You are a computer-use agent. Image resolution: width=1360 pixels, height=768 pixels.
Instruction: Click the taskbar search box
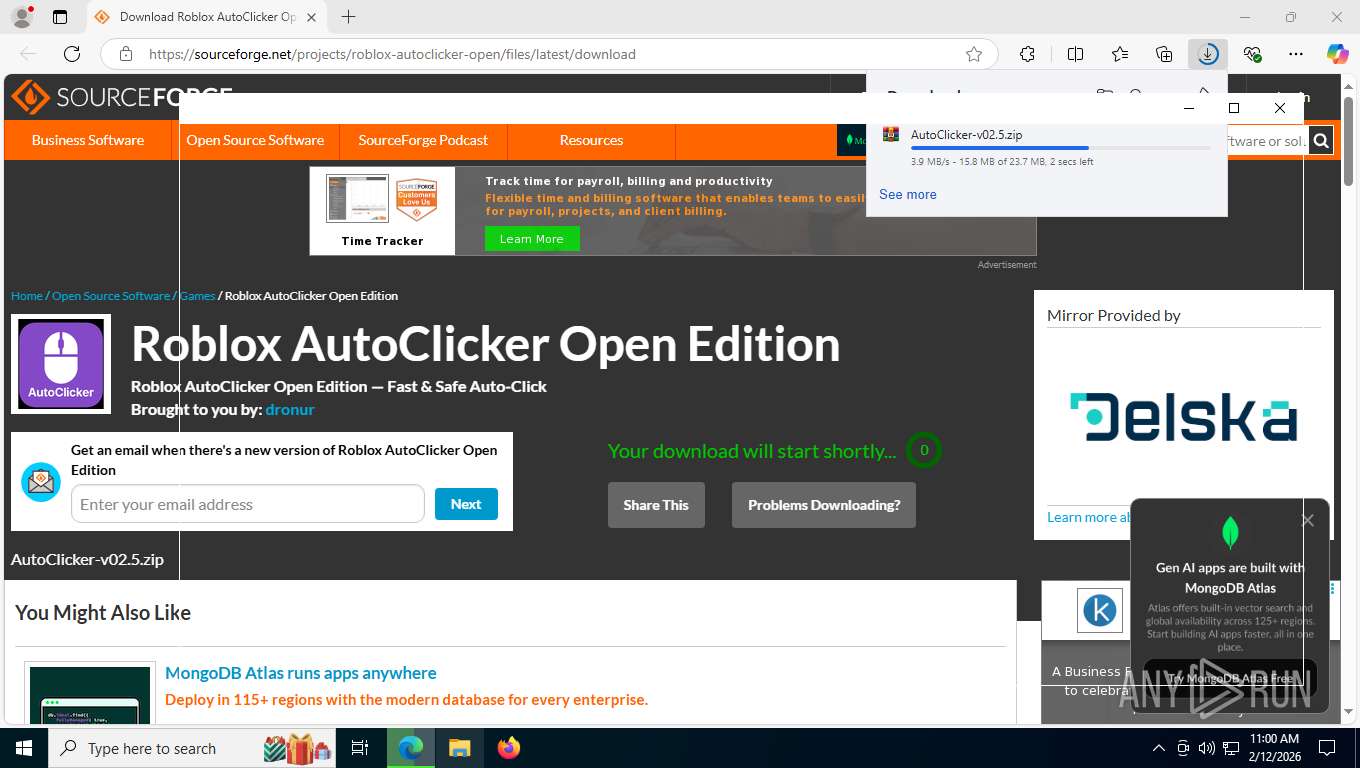[x=193, y=748]
